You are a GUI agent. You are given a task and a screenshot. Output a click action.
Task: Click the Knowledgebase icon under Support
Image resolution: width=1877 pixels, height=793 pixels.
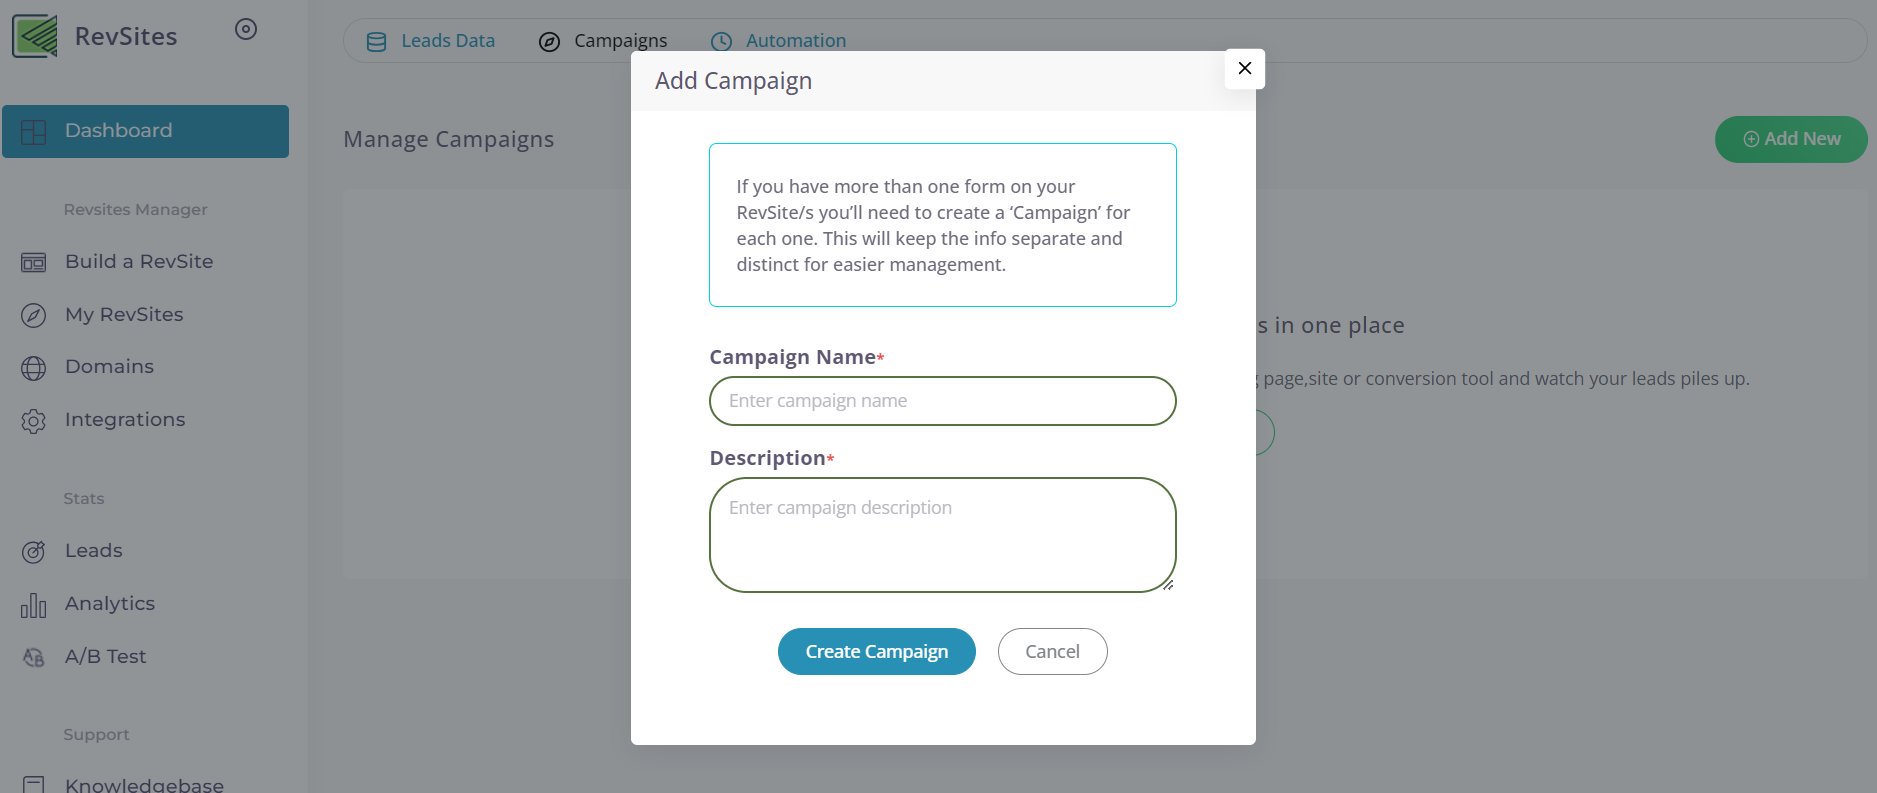pos(34,784)
